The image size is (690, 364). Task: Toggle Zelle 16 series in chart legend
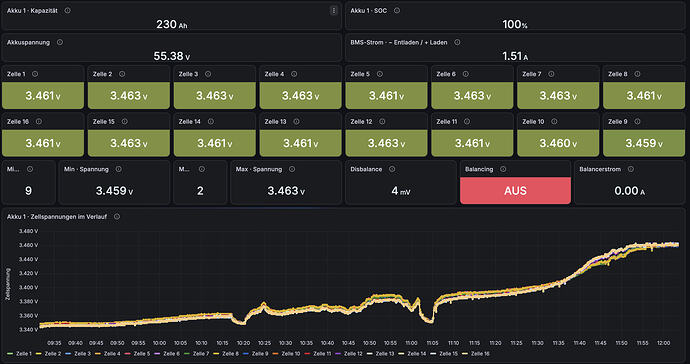pos(476,353)
